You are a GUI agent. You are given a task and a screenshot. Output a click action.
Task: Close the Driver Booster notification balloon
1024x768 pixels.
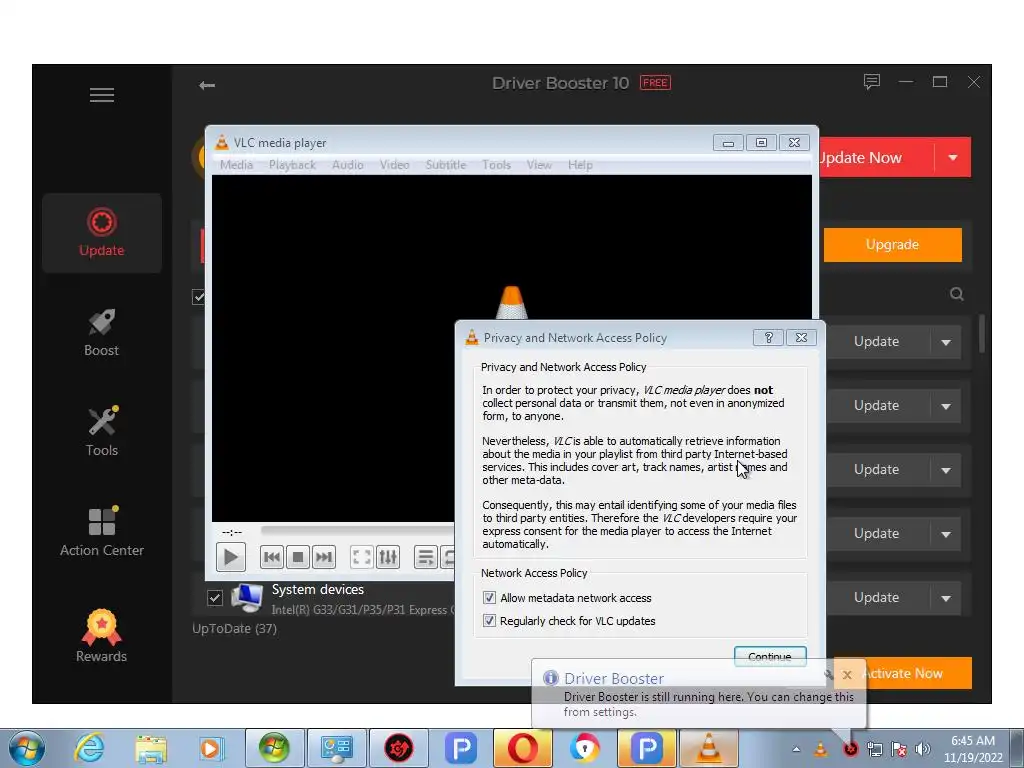click(847, 675)
